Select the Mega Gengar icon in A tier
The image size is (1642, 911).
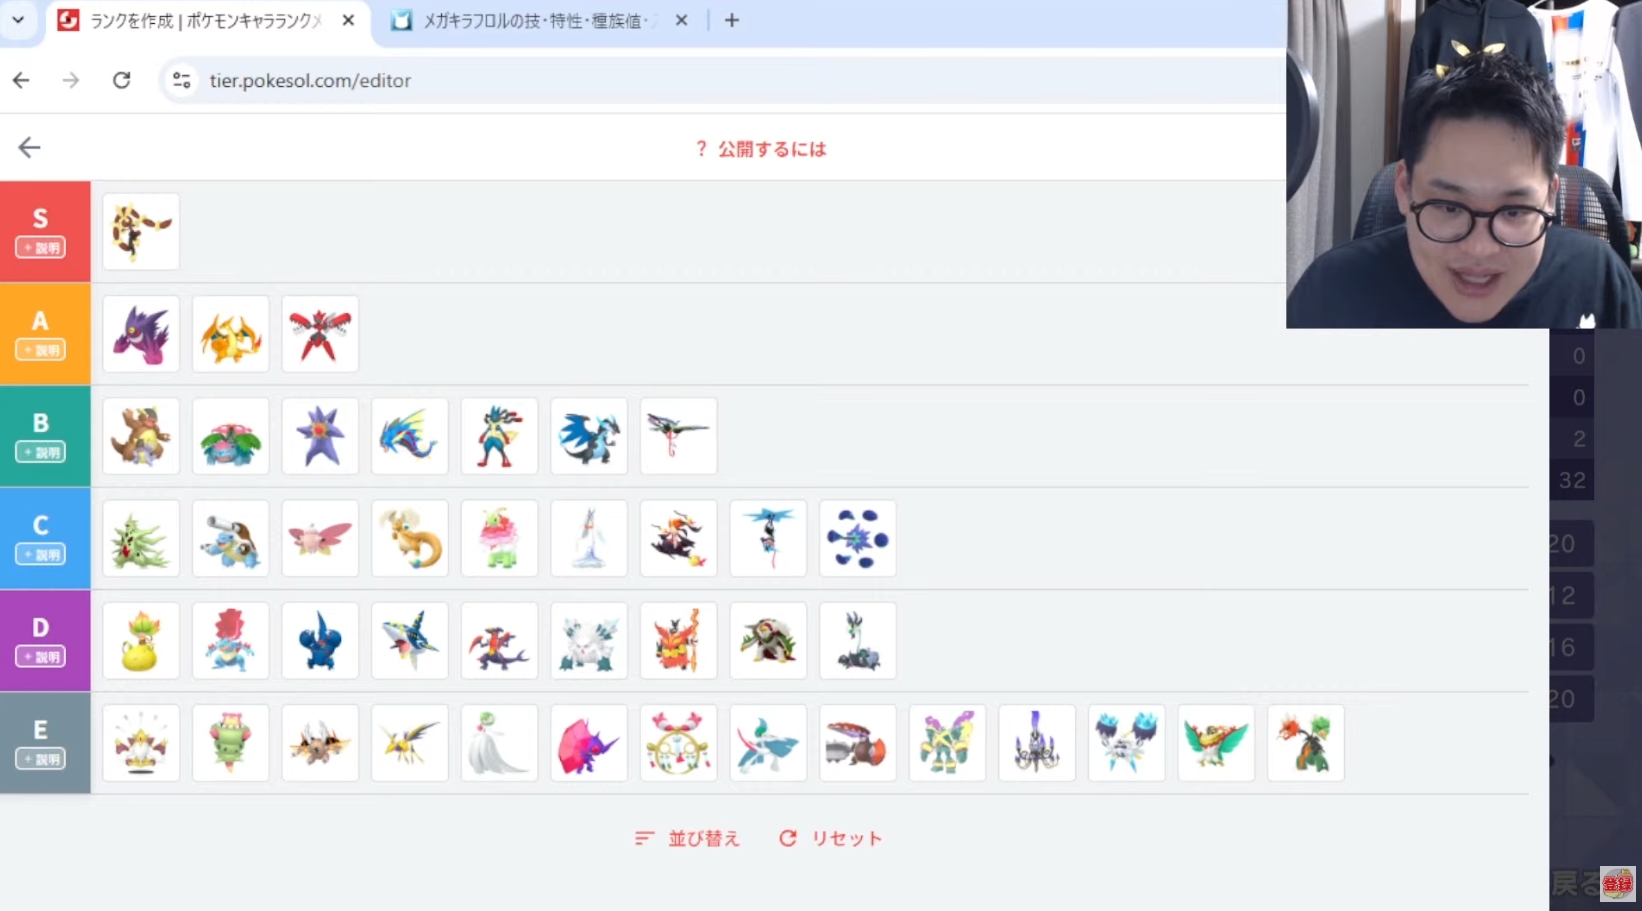click(141, 334)
